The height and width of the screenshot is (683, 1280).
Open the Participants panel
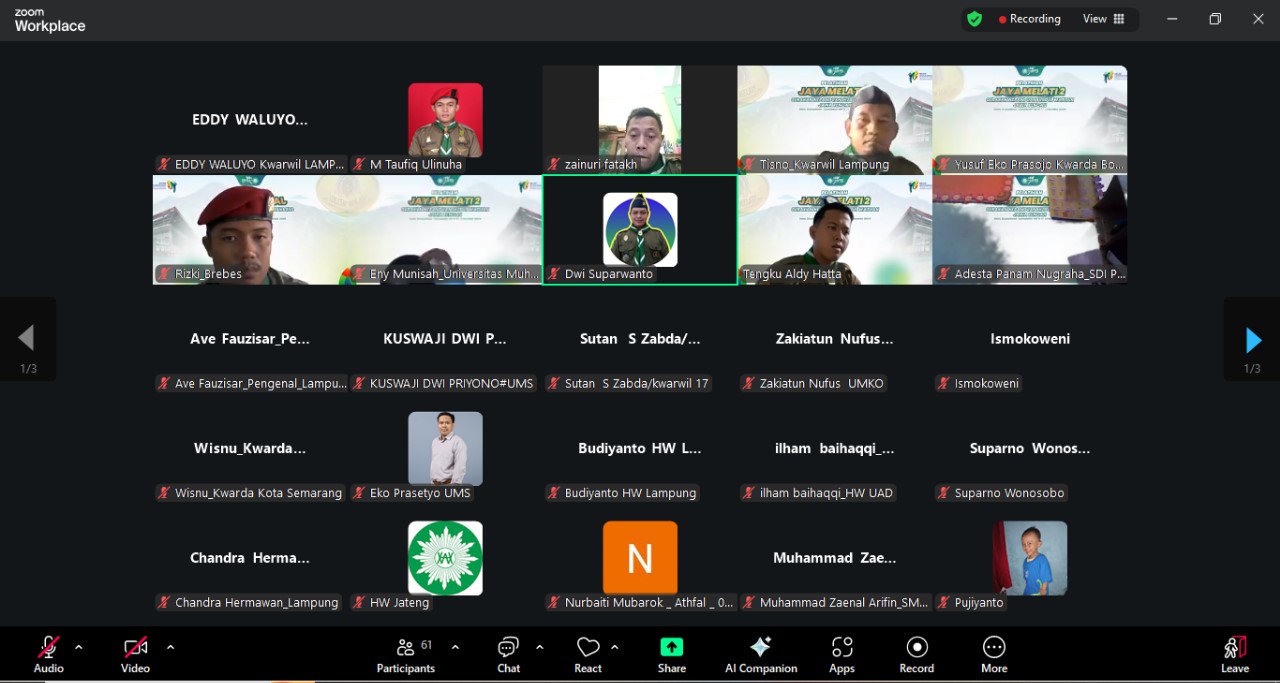405,654
